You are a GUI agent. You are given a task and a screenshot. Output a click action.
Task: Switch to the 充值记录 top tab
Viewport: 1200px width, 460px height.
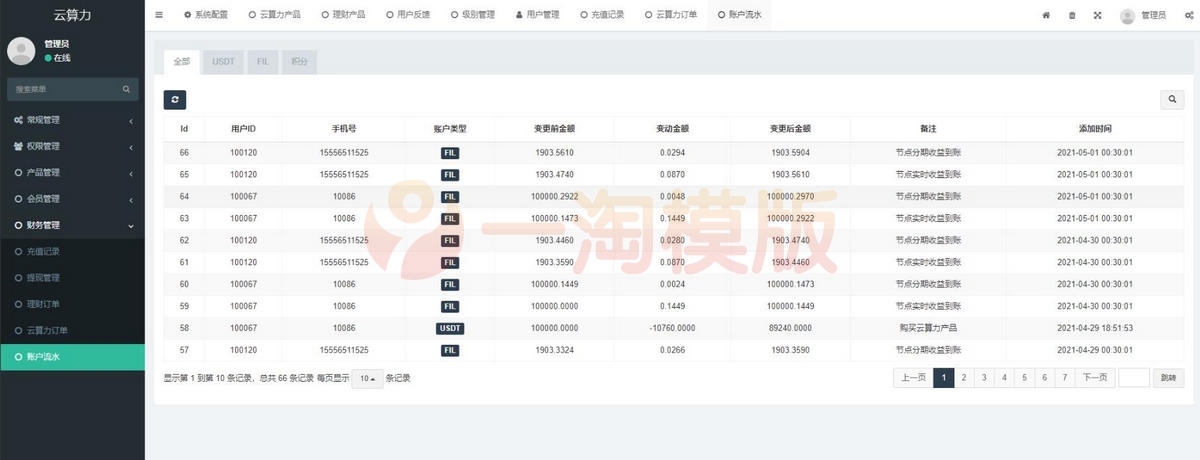602,15
